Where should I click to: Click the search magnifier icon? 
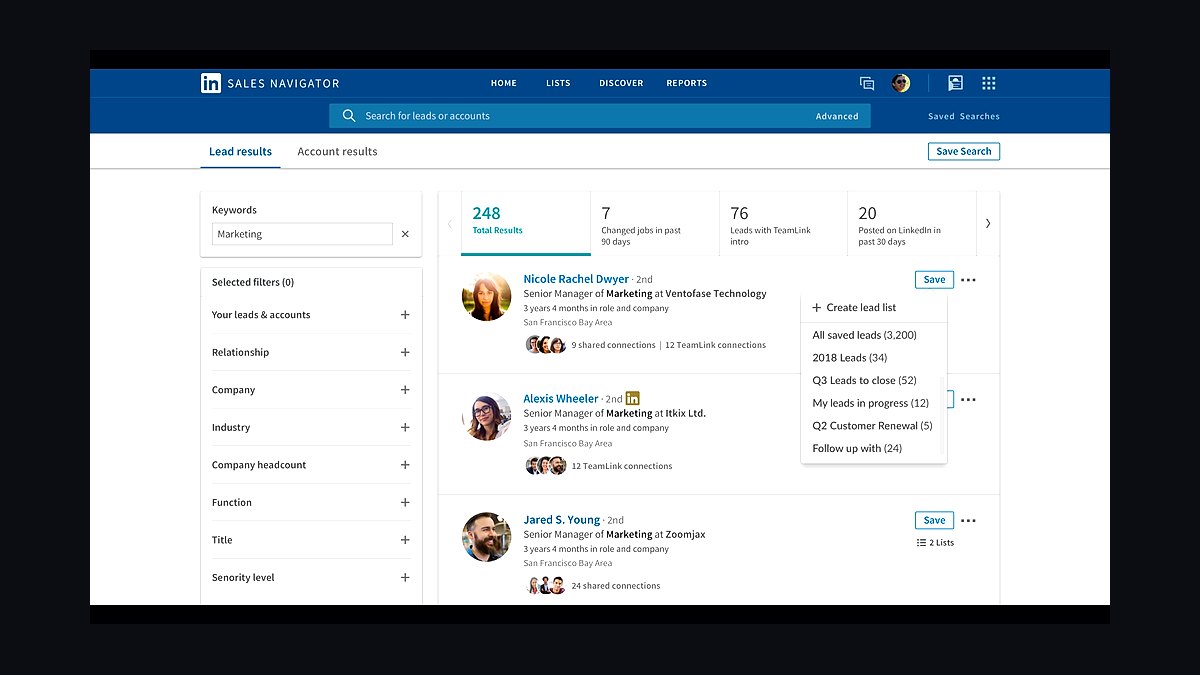click(349, 116)
